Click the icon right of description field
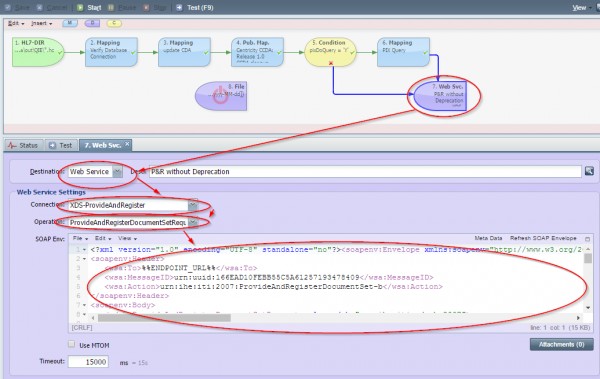600x379 pixels. pos(589,171)
